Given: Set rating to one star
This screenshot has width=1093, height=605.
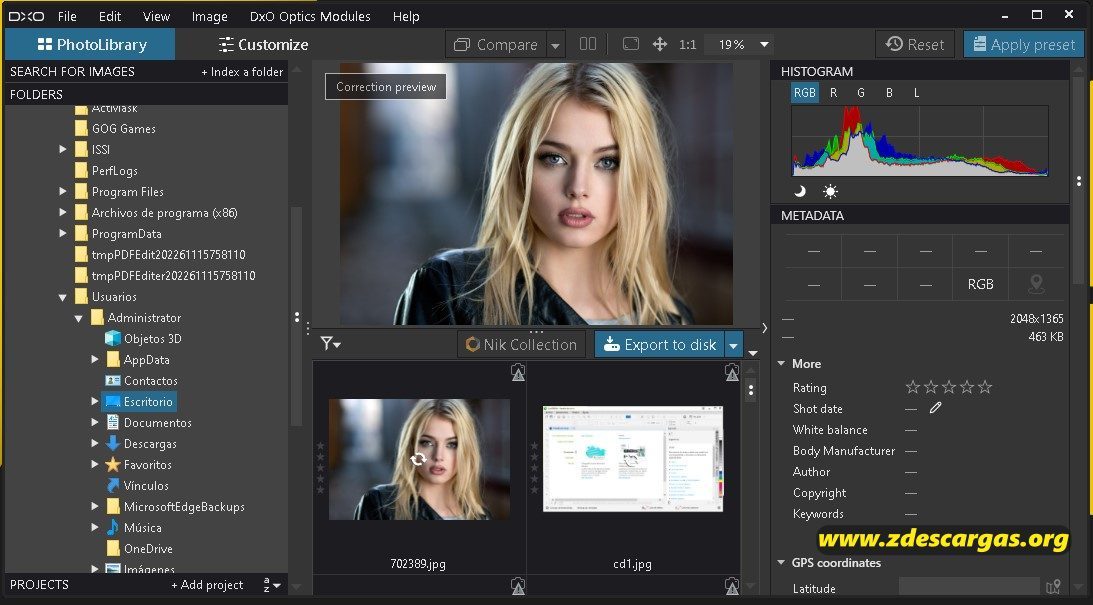Looking at the screenshot, I should pyautogui.click(x=912, y=387).
